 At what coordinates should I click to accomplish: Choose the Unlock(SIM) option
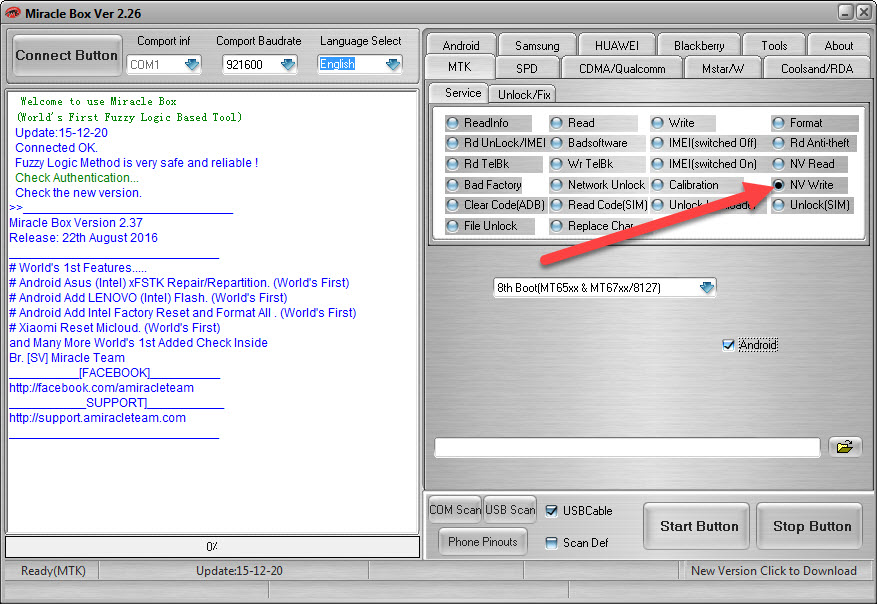[x=812, y=205]
